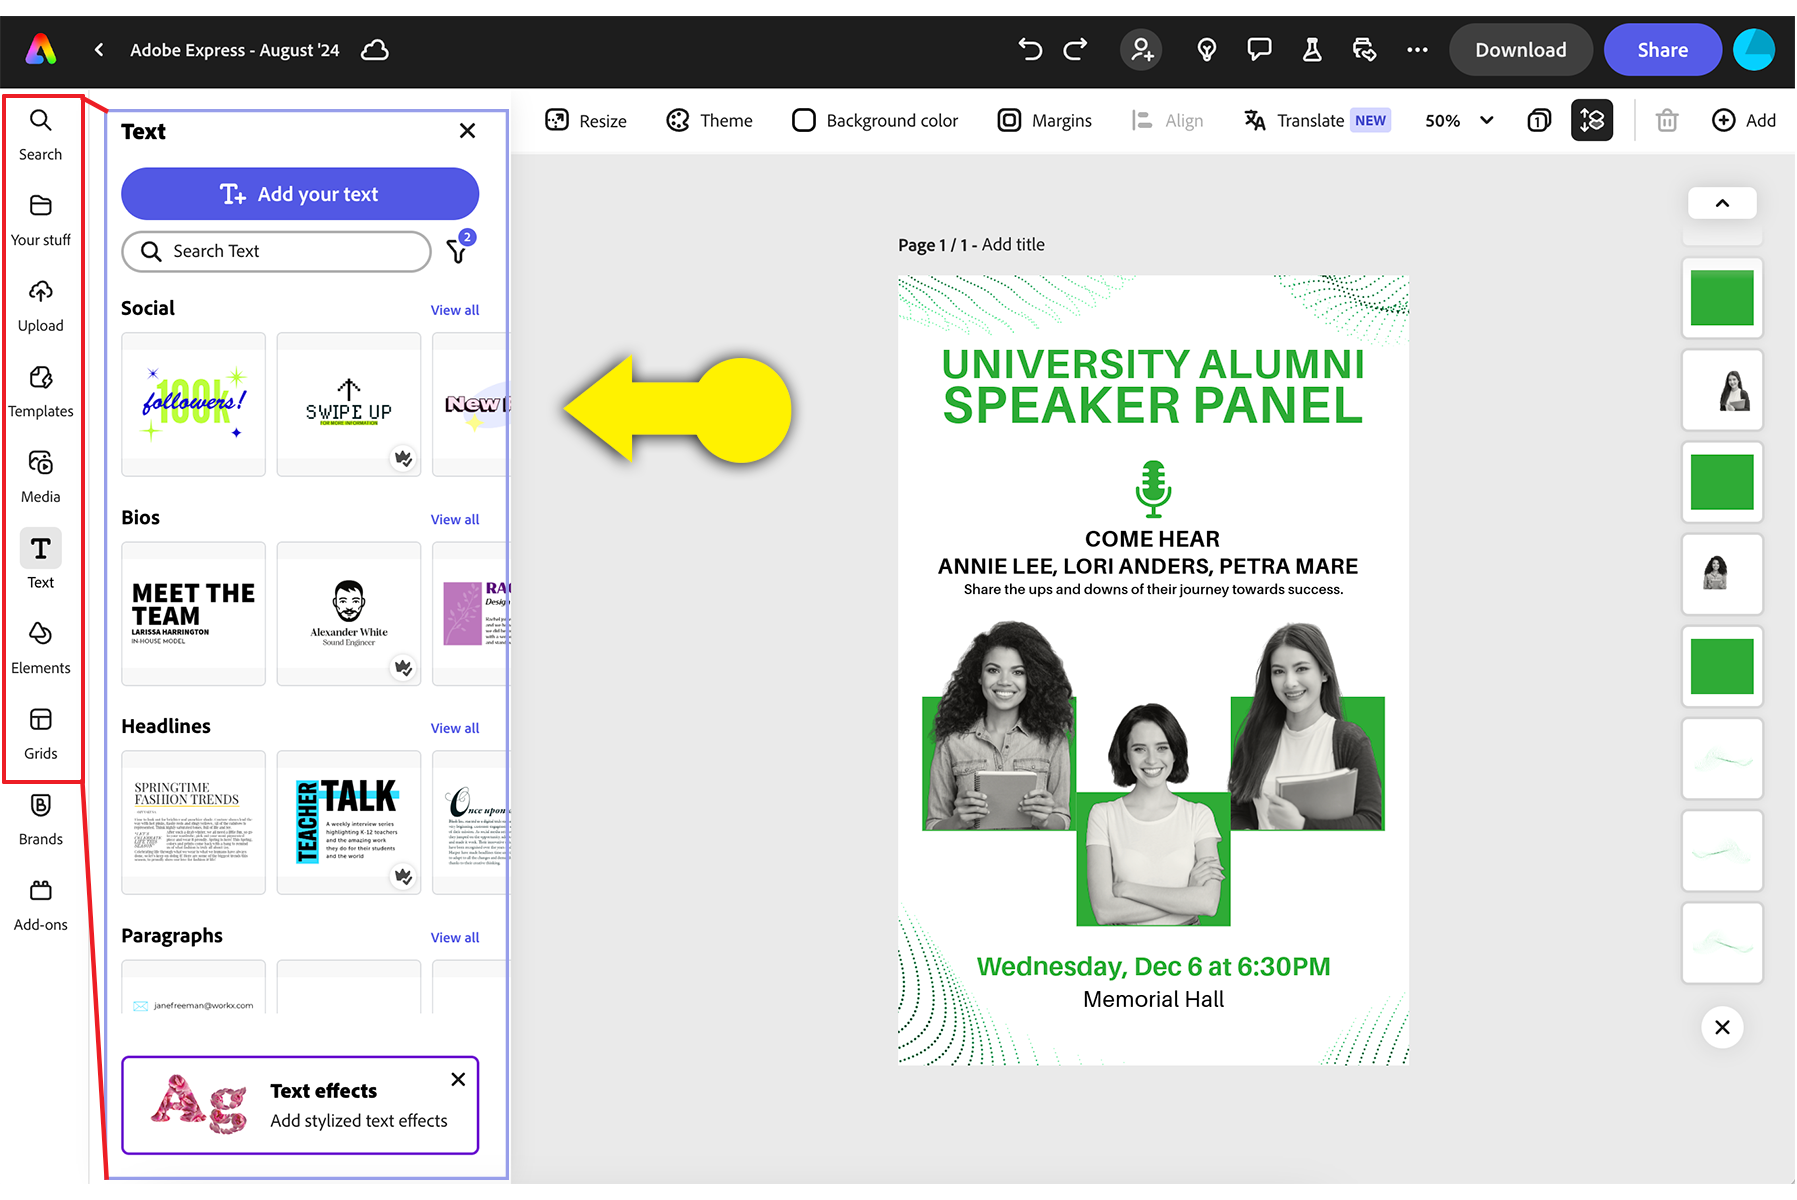Image resolution: width=1797 pixels, height=1200 pixels.
Task: Click the trash delete icon
Action: point(1666,121)
